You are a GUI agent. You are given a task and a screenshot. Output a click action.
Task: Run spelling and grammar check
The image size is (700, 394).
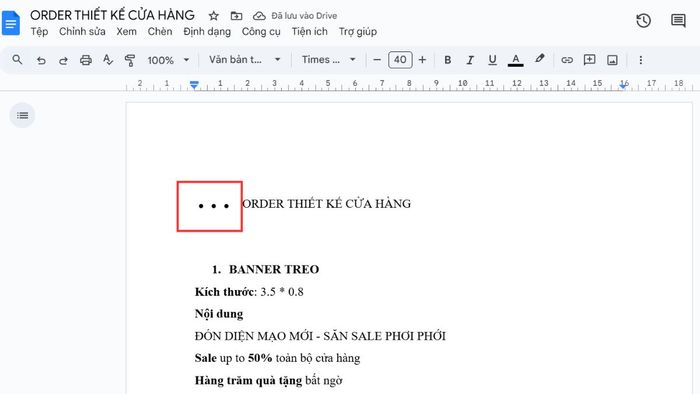[108, 60]
